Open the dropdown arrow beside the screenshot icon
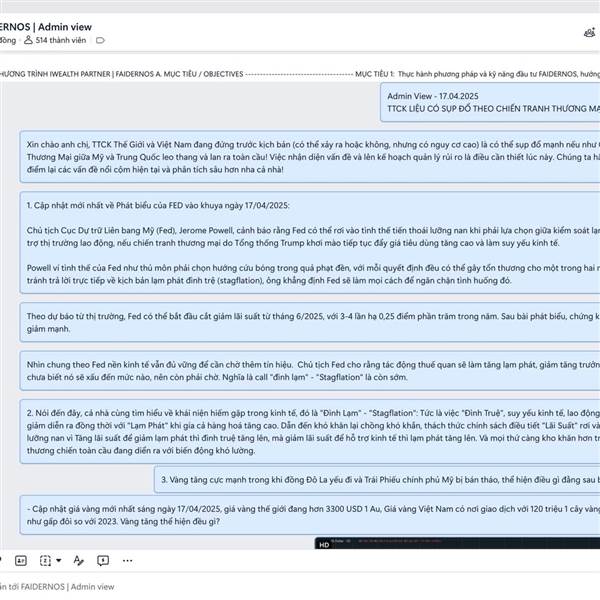This screenshot has width=600, height=600. pyautogui.click(x=59, y=561)
